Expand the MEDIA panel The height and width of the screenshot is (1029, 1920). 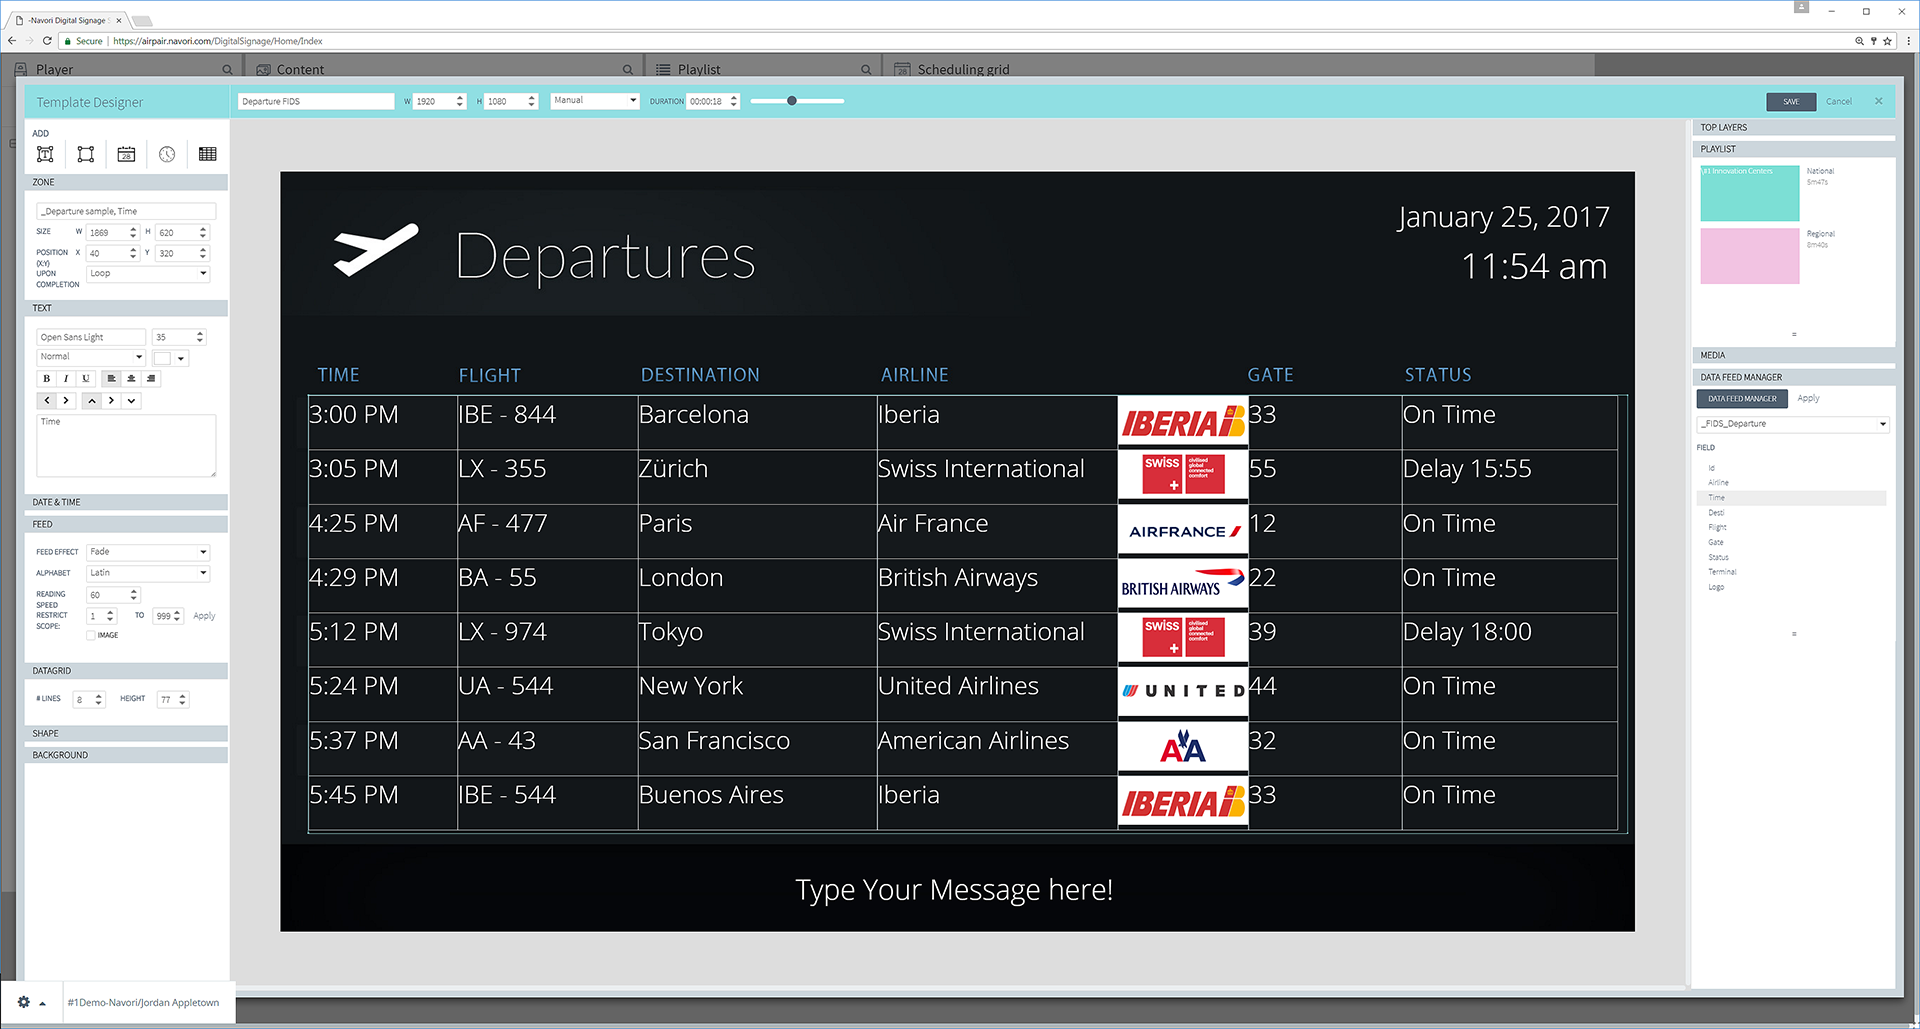[1794, 355]
